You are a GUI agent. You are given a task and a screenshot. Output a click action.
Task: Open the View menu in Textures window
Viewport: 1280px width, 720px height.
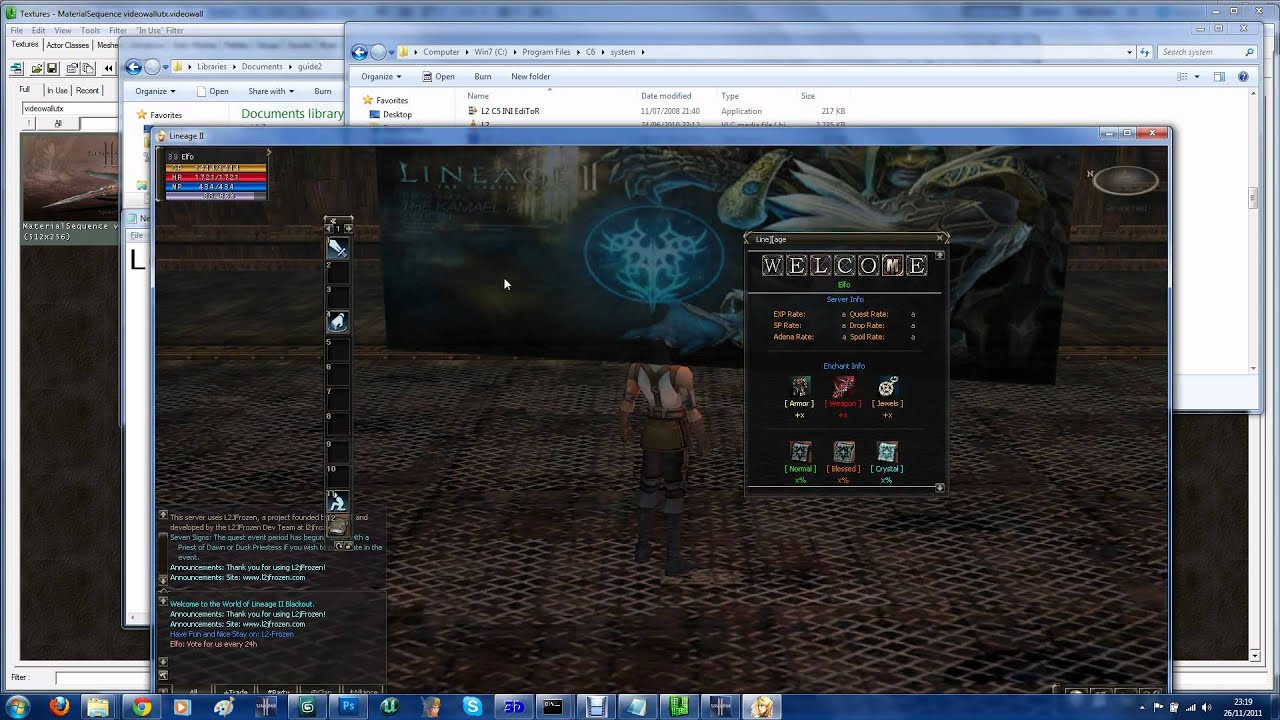63,31
